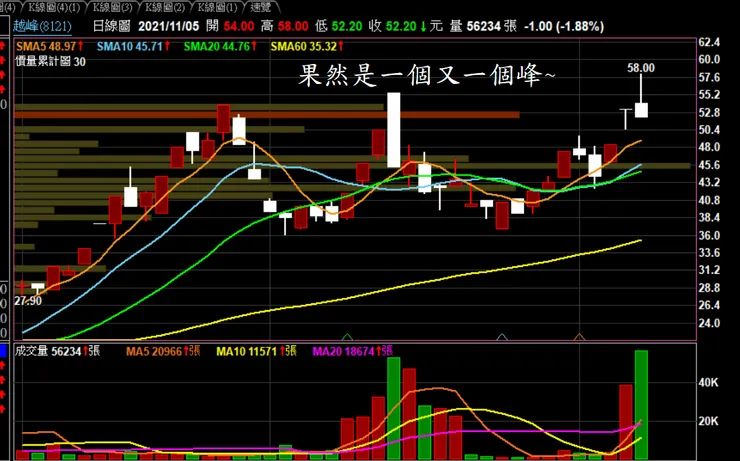Viewport: 740px width, 461px height.
Task: Switch to the K線圖(4)(1) tab
Action: (54, 7)
